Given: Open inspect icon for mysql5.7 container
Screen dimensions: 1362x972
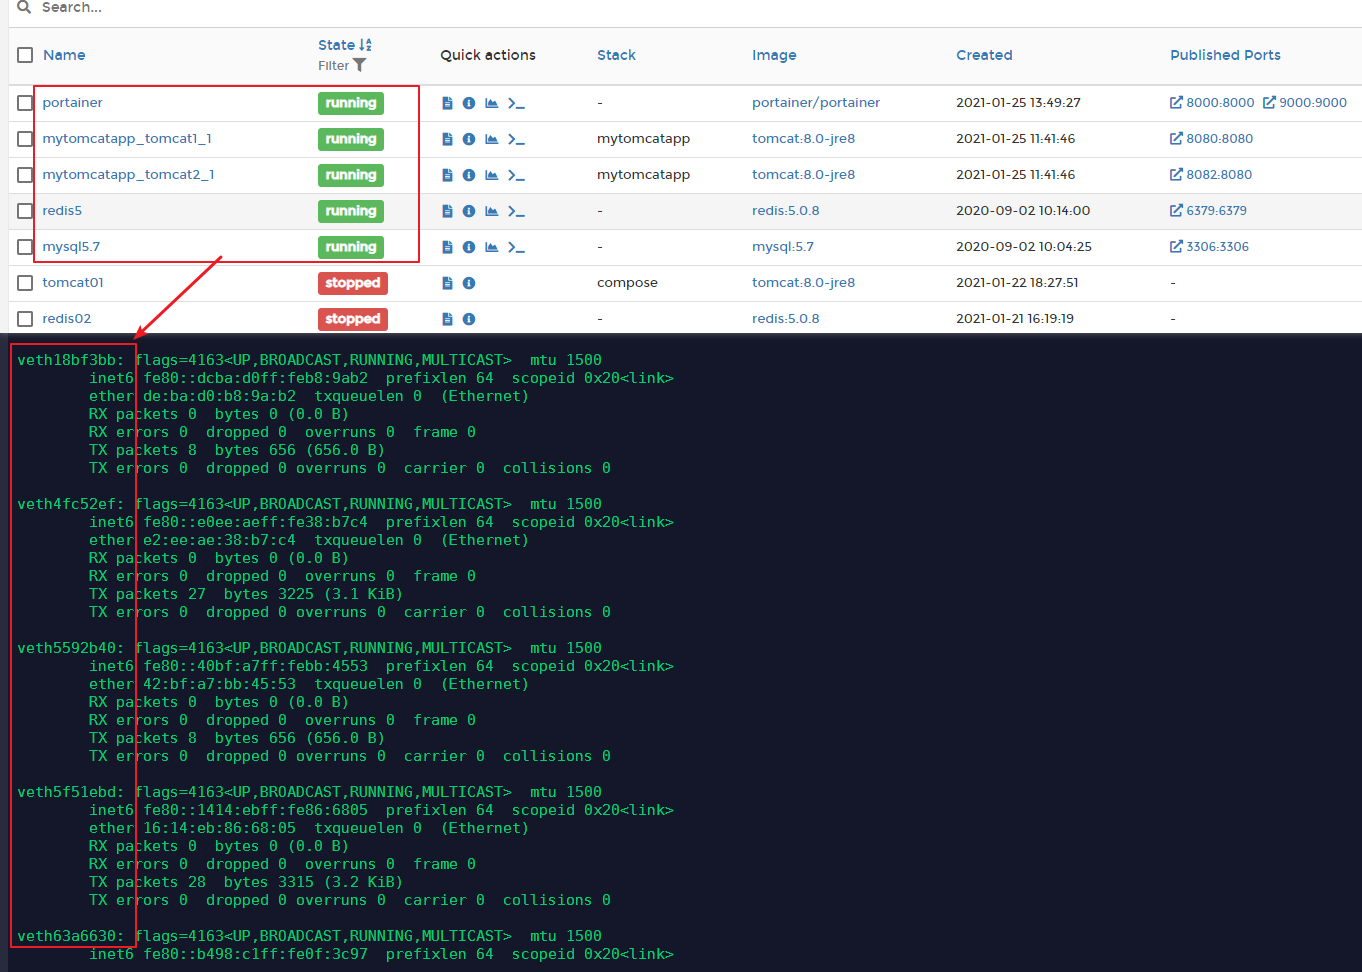Looking at the screenshot, I should click(x=469, y=247).
